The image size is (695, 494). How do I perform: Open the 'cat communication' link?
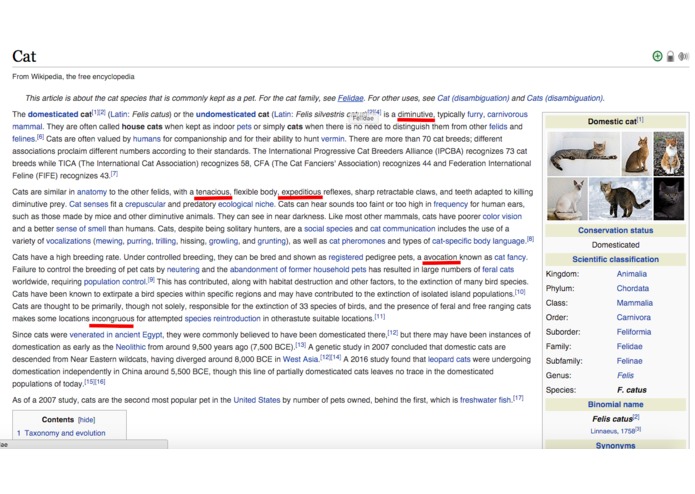[402, 229]
